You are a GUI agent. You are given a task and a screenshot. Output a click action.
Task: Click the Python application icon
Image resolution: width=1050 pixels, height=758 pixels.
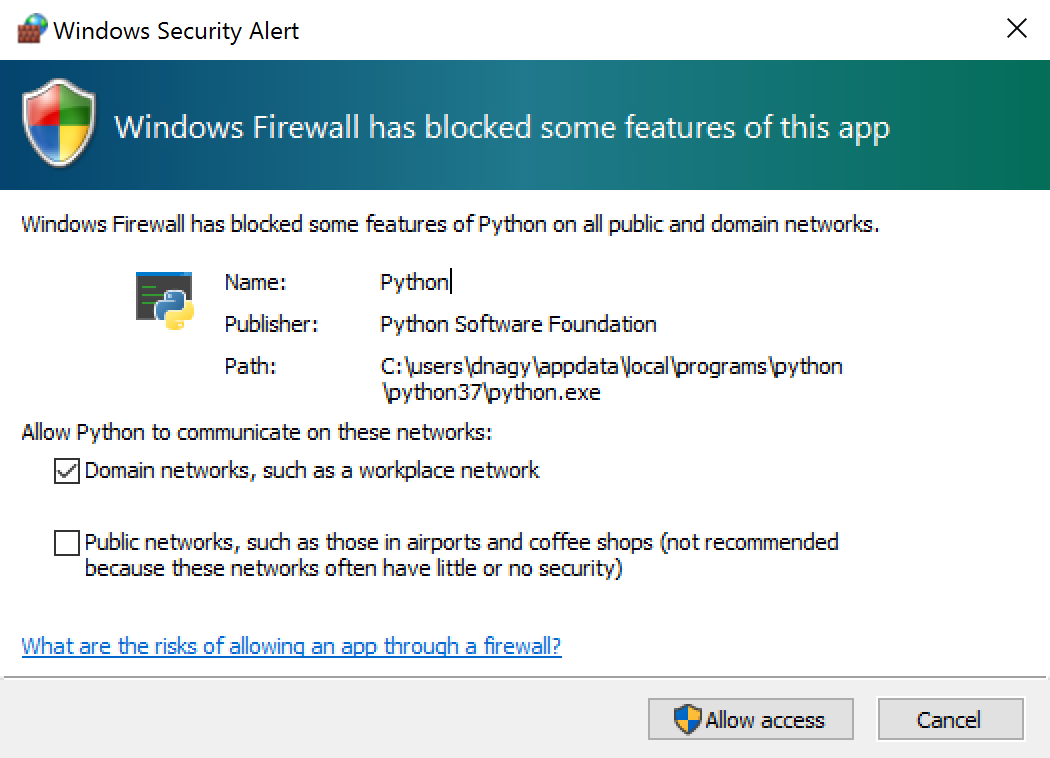pyautogui.click(x=165, y=301)
